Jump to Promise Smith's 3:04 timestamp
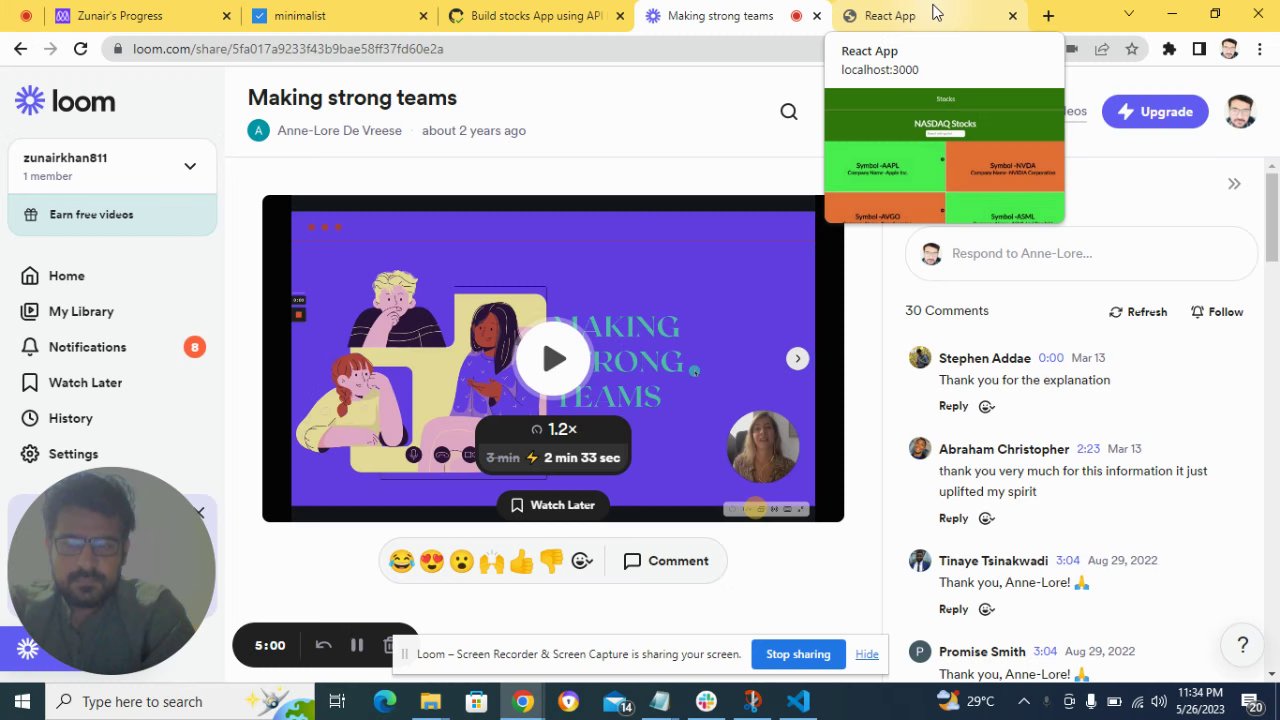 coord(1044,651)
